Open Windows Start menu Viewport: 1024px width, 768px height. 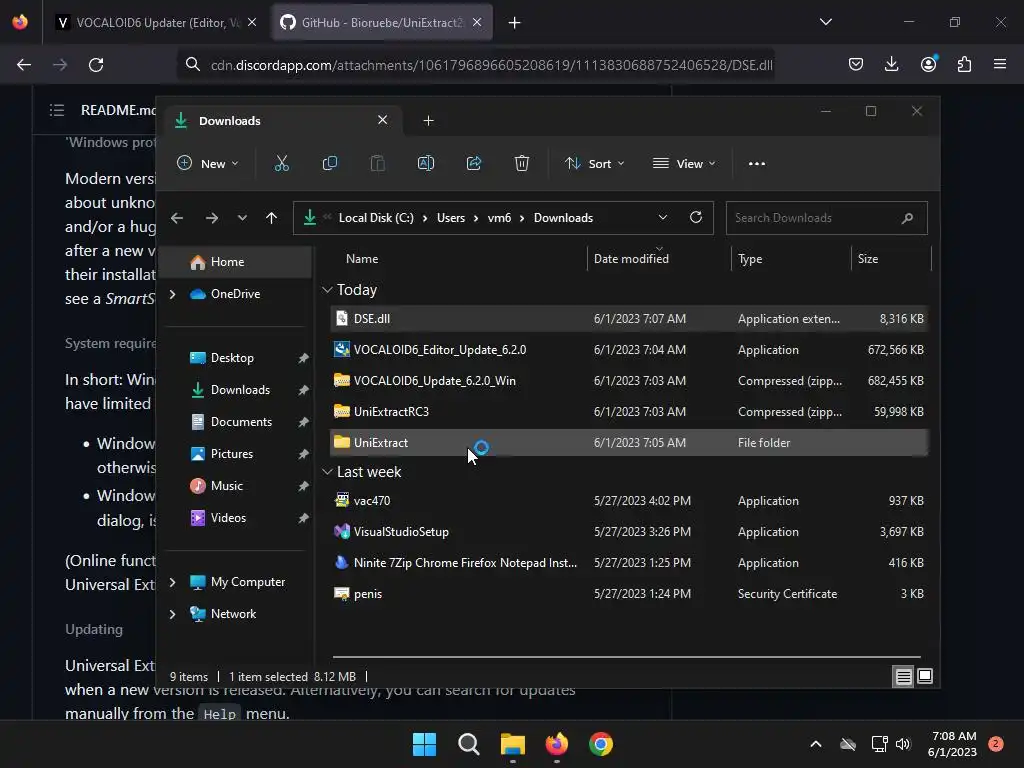coord(424,744)
